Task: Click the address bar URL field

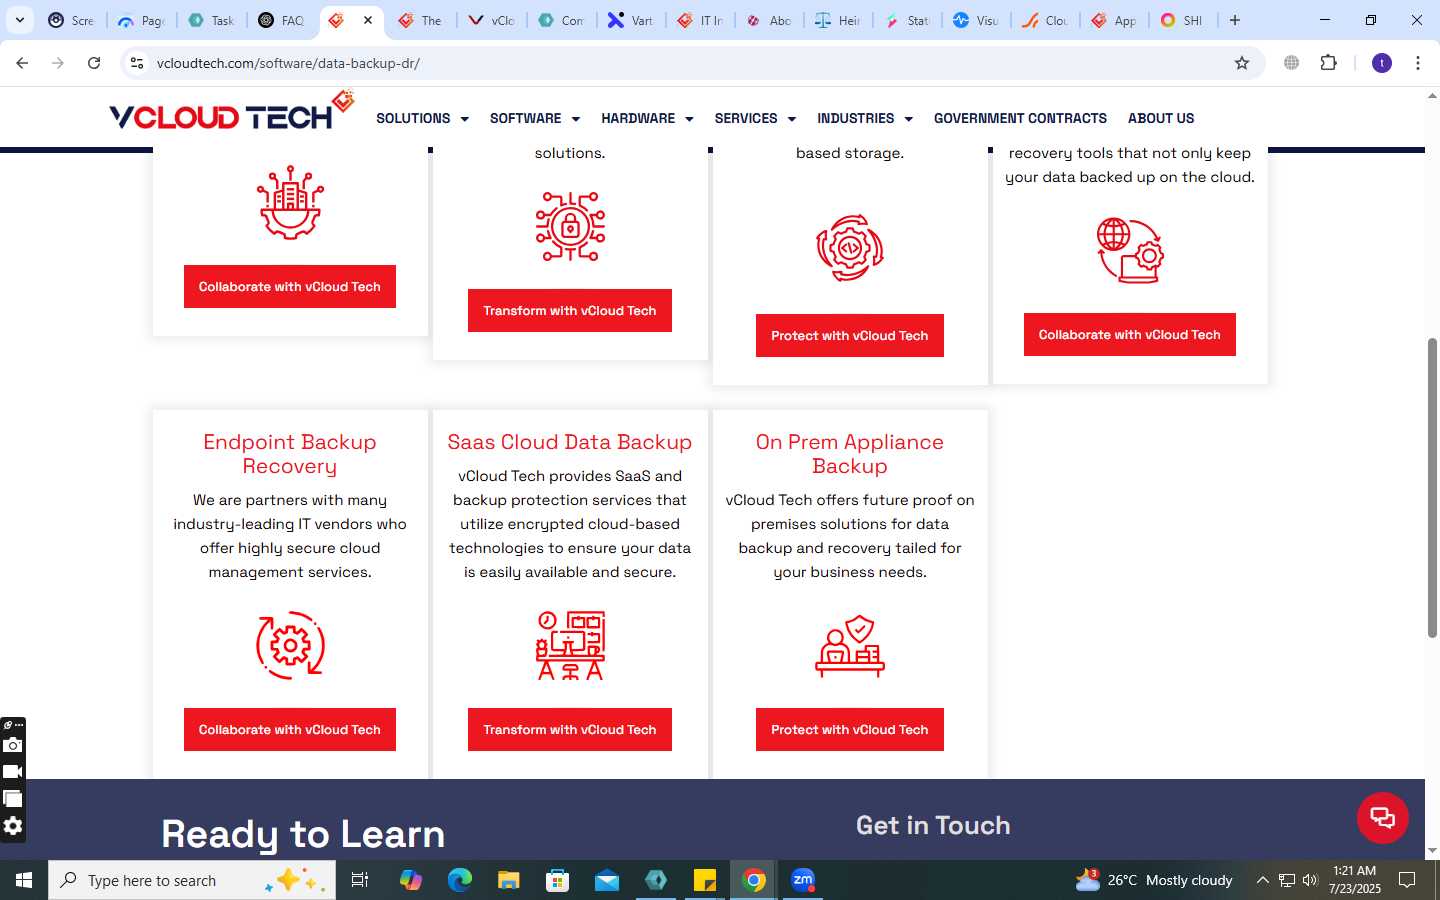Action: pyautogui.click(x=690, y=63)
